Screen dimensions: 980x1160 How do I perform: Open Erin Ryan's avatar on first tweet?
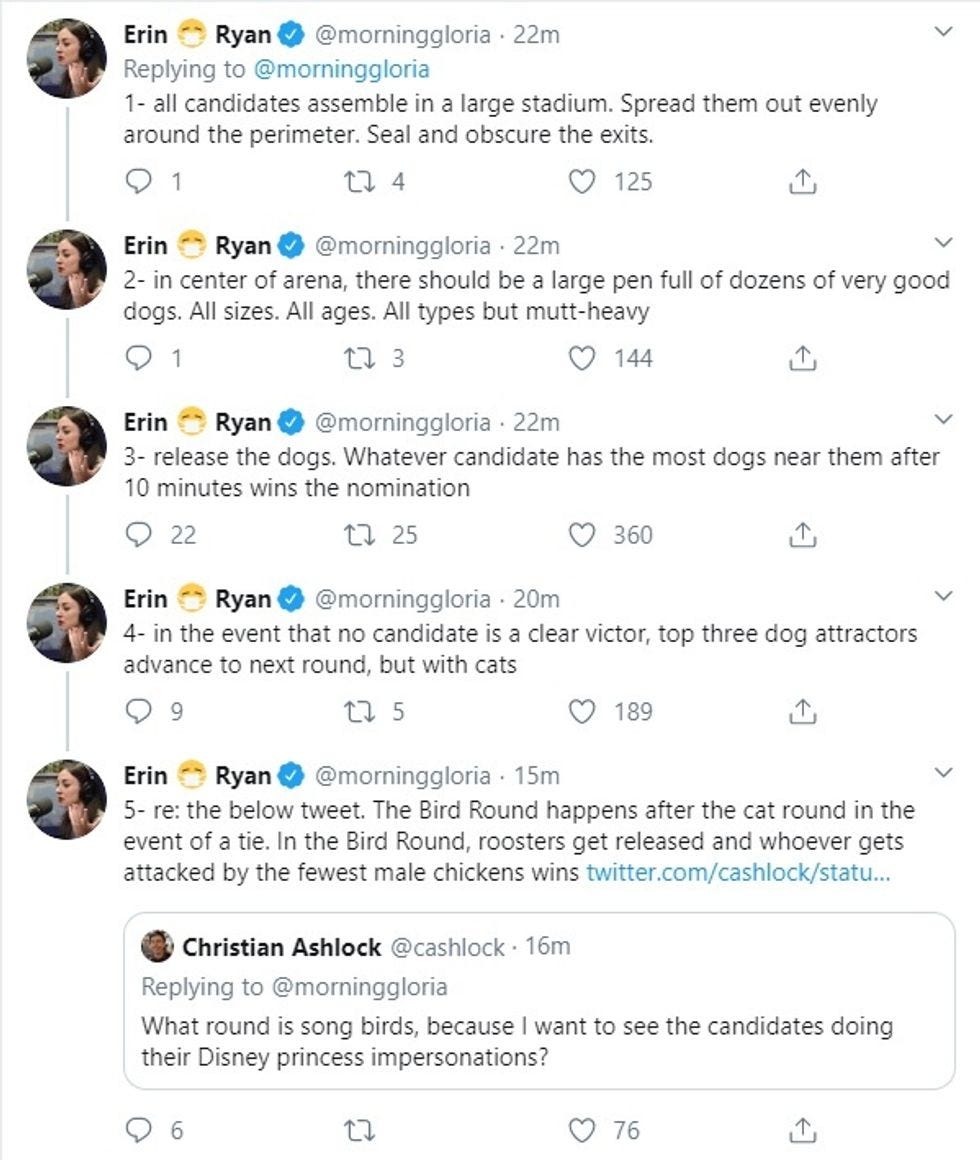tap(67, 58)
